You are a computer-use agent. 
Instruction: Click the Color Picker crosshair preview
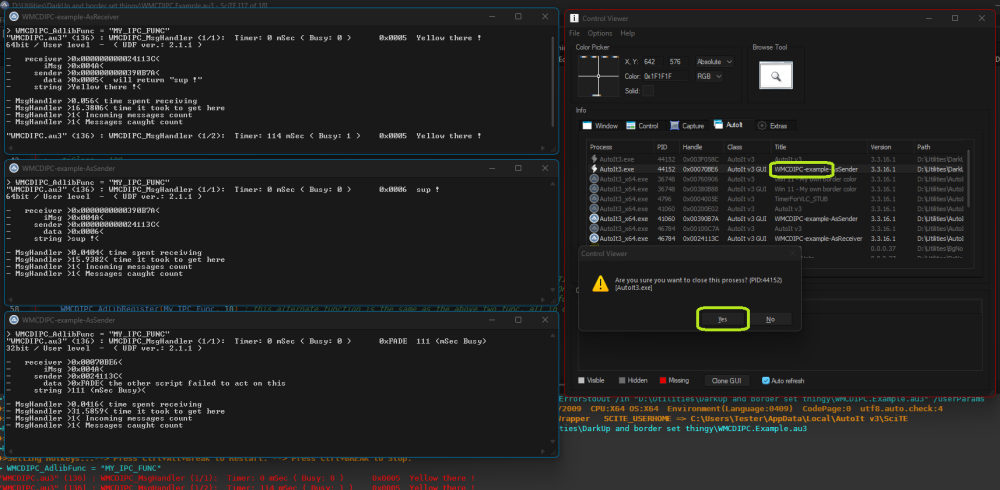click(598, 76)
